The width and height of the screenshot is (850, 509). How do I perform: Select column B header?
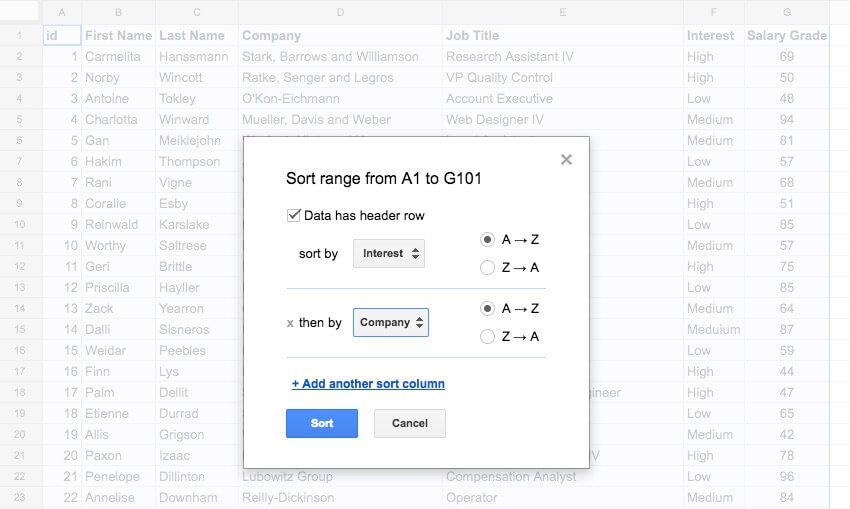coord(118,12)
